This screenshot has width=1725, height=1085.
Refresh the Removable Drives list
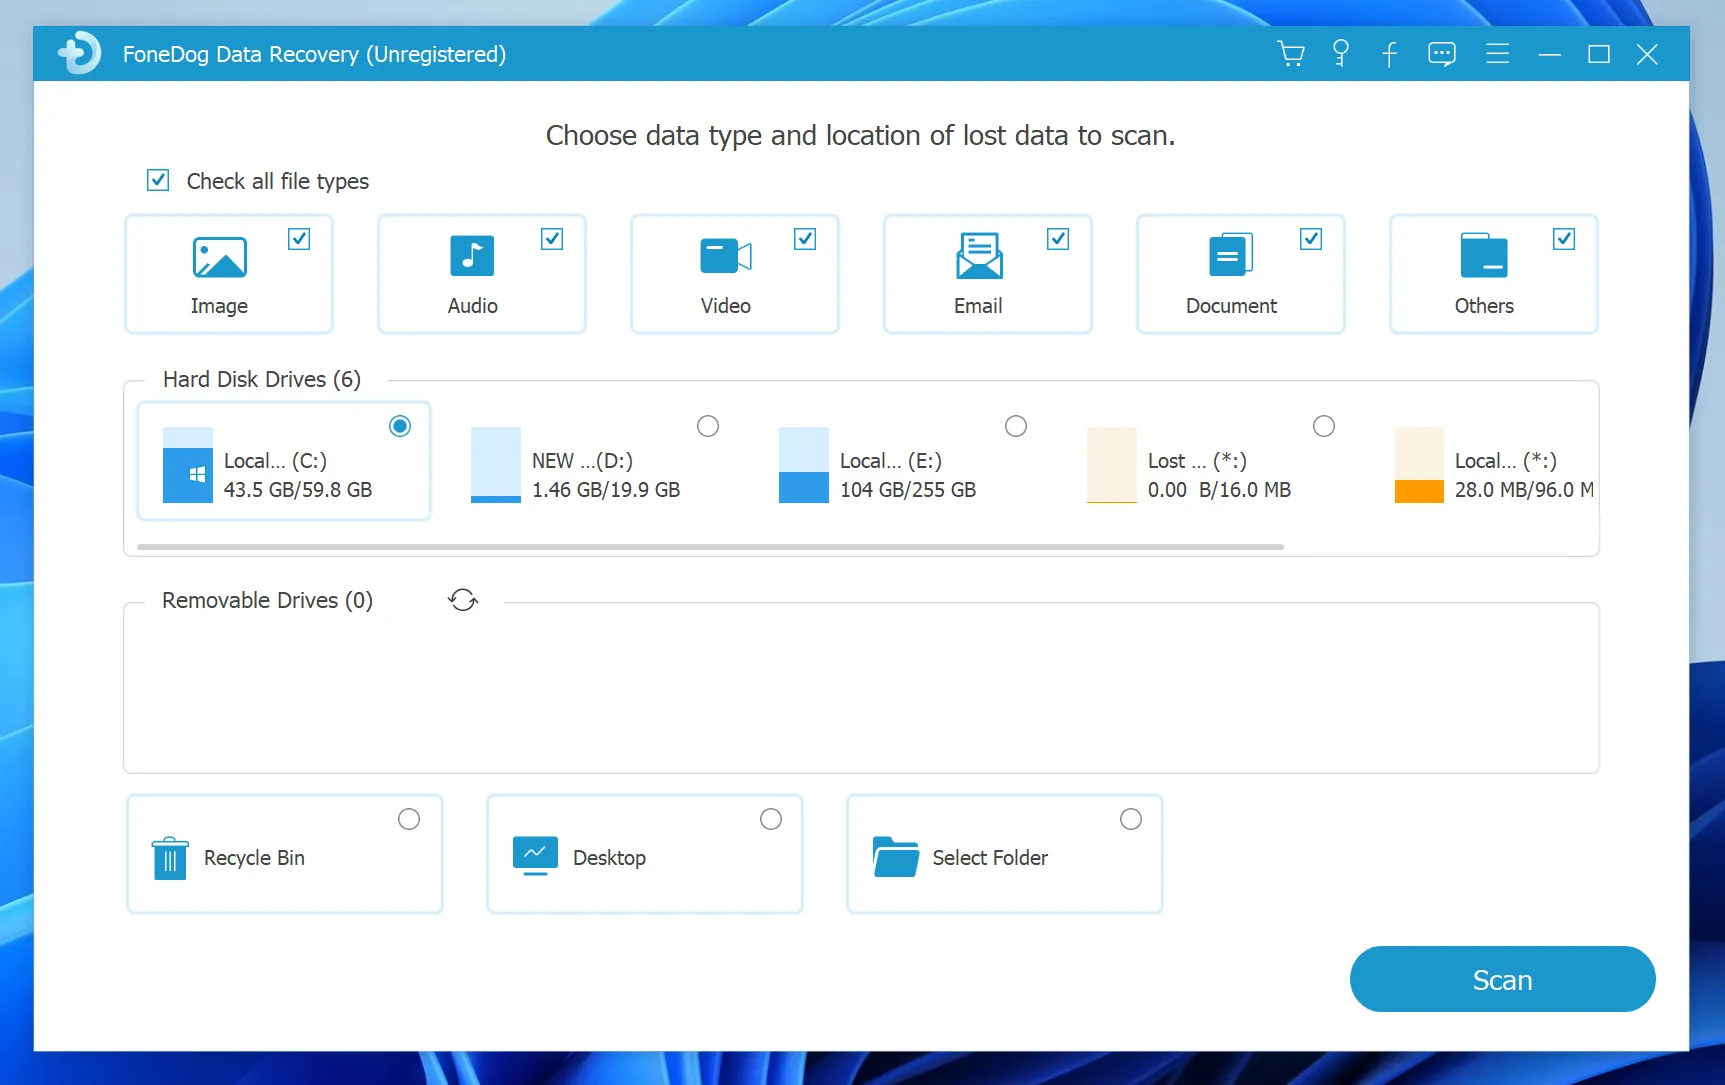pyautogui.click(x=463, y=600)
